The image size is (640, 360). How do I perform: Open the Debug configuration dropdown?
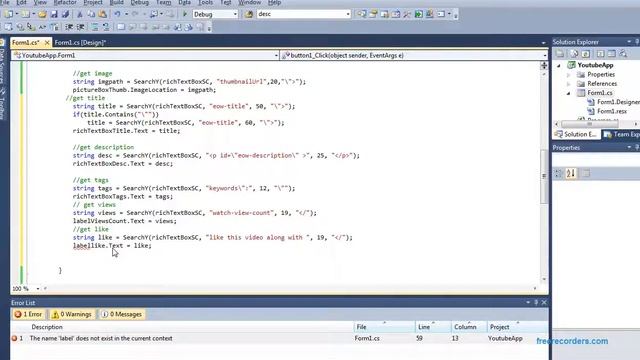(235, 14)
